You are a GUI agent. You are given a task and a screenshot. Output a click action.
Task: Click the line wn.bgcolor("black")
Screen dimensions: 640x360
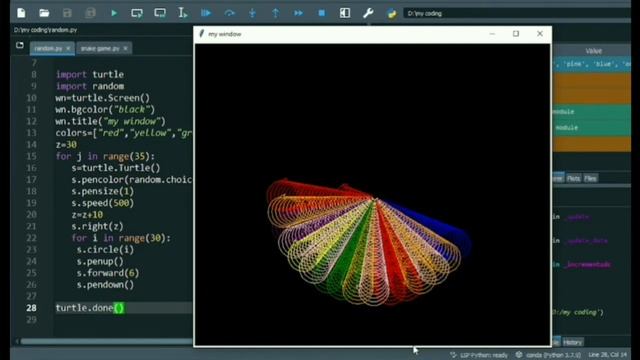(105, 109)
